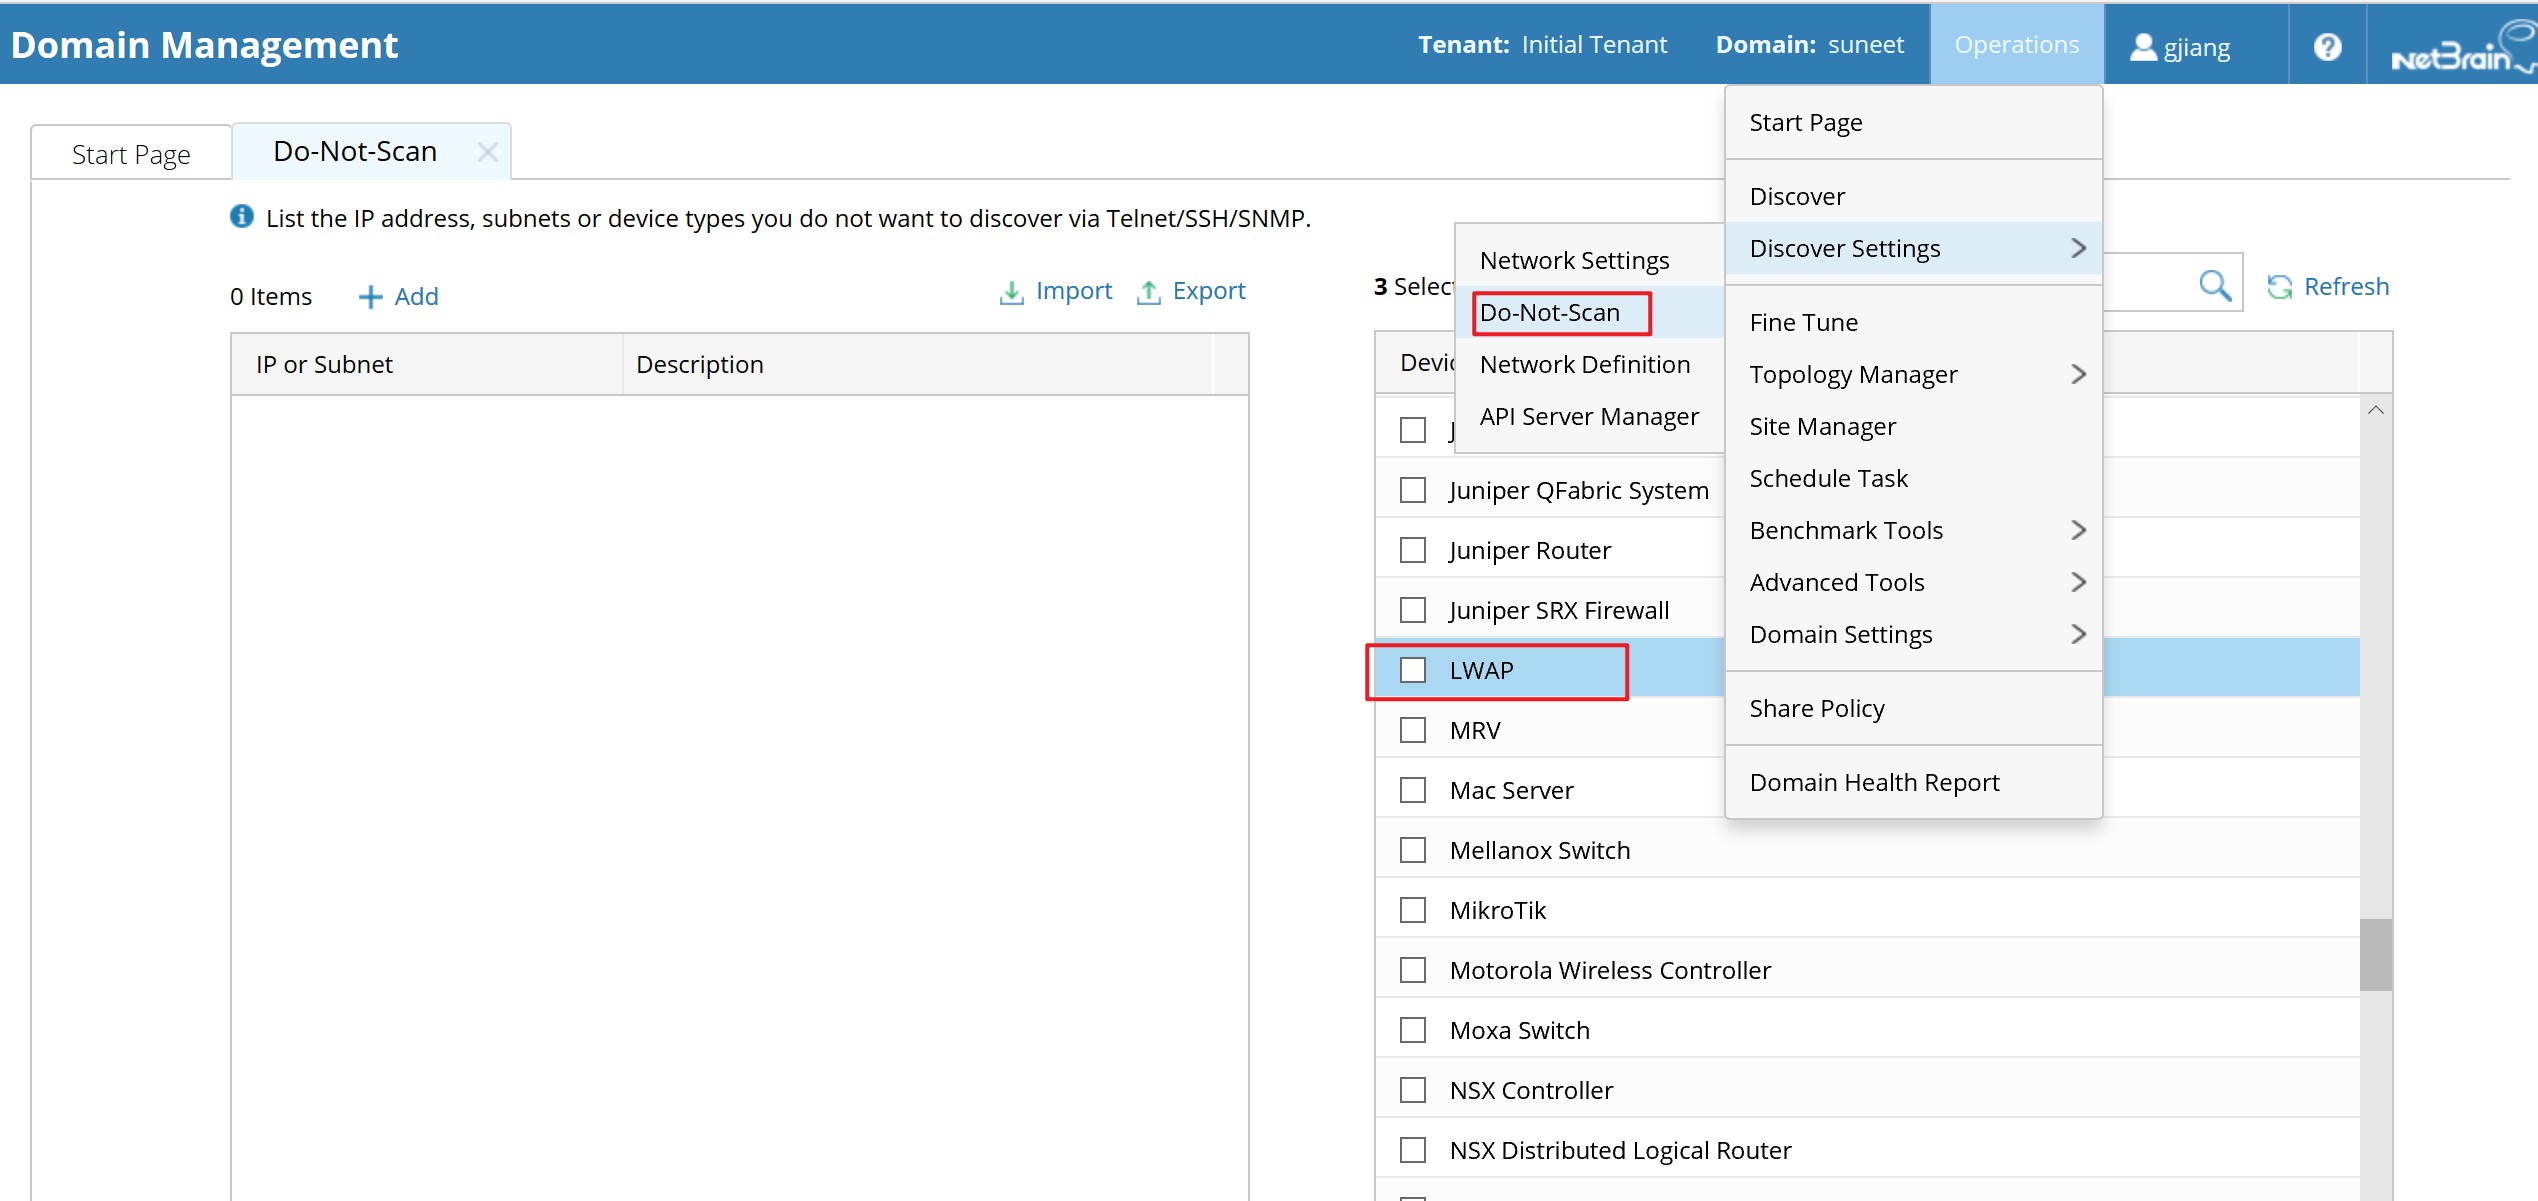Image resolution: width=2538 pixels, height=1201 pixels.
Task: Open help via the question mark icon
Action: (x=2329, y=44)
